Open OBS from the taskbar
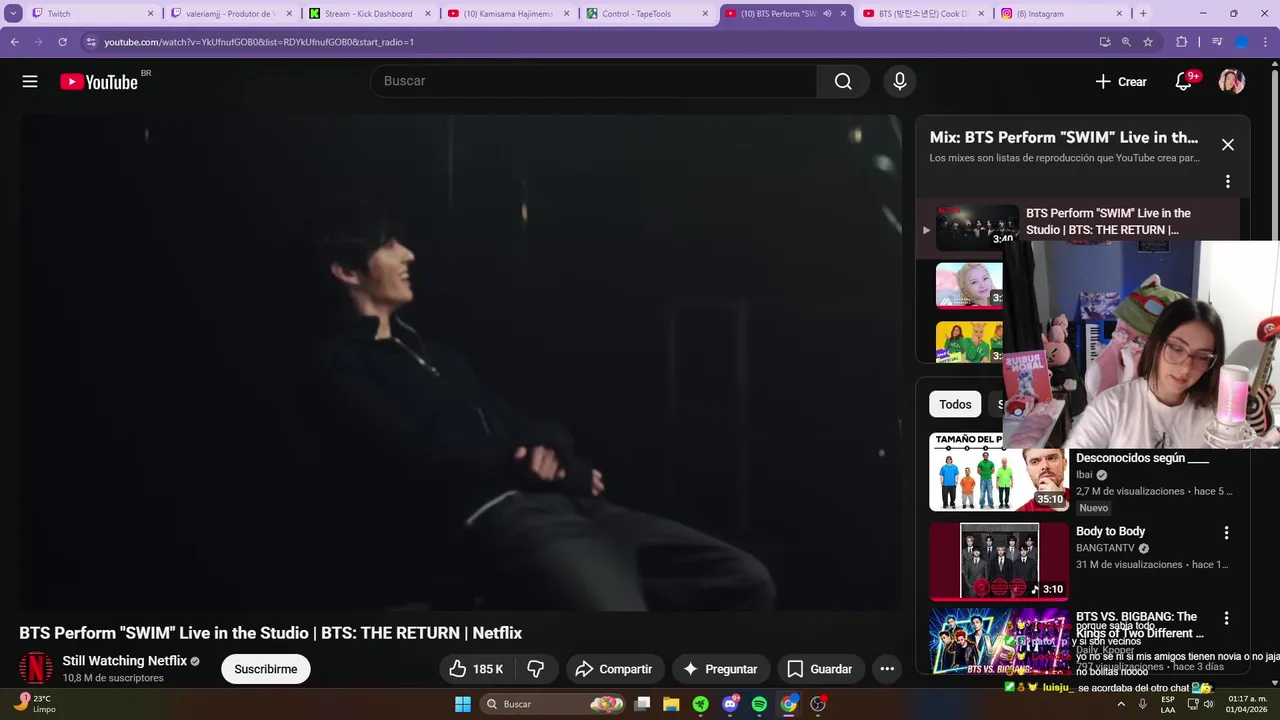Screen dimensions: 1280x720 tap(818, 704)
